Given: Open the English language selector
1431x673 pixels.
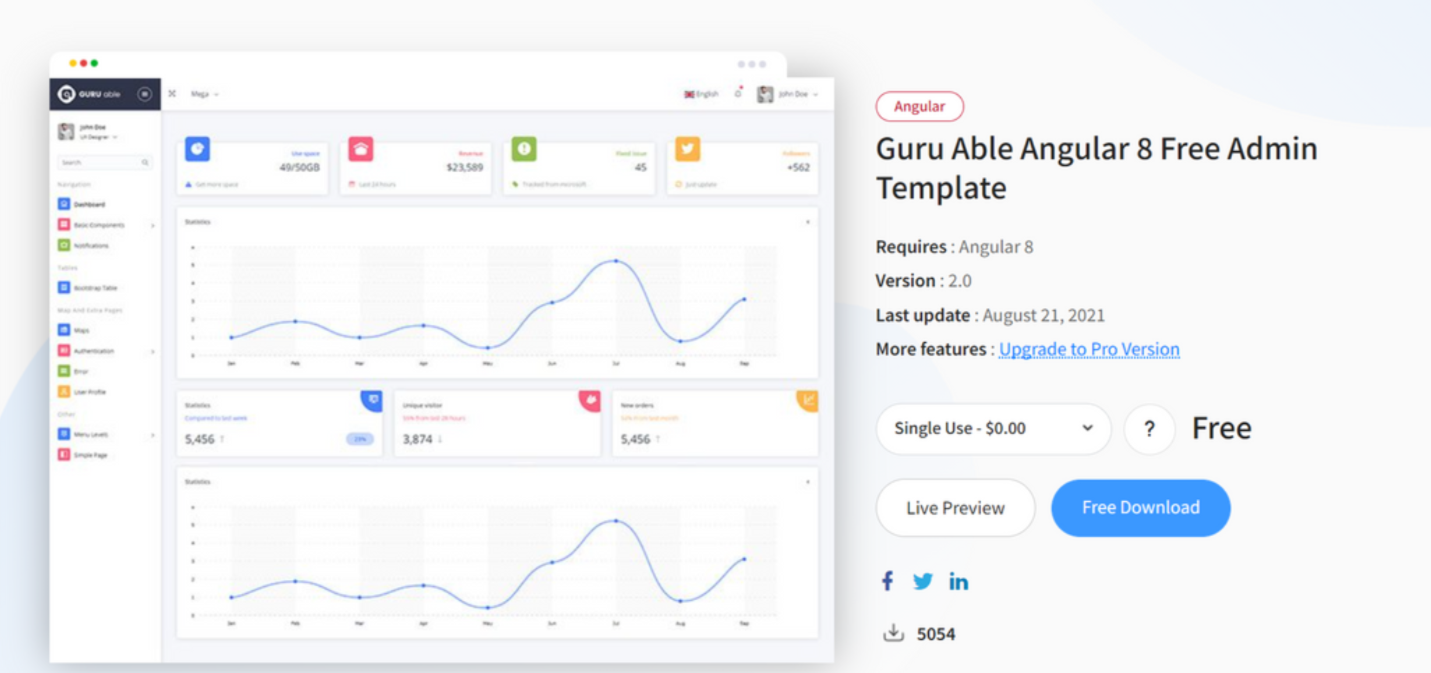Looking at the screenshot, I should pyautogui.click(x=701, y=94).
